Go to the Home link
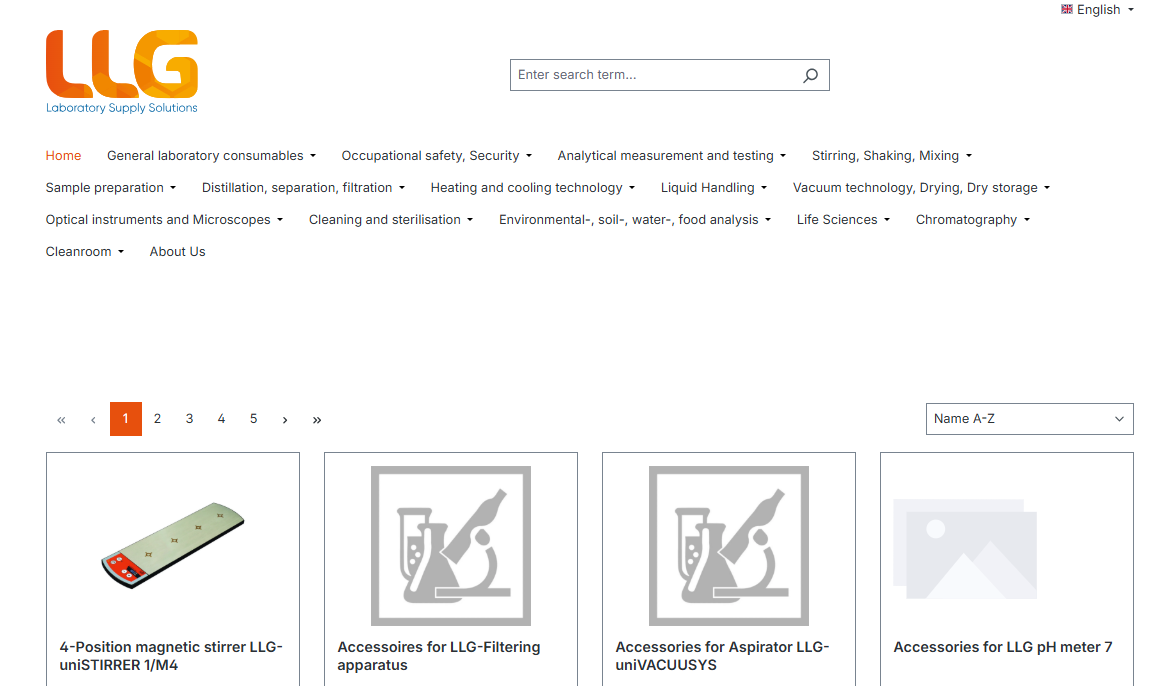 pyautogui.click(x=63, y=156)
